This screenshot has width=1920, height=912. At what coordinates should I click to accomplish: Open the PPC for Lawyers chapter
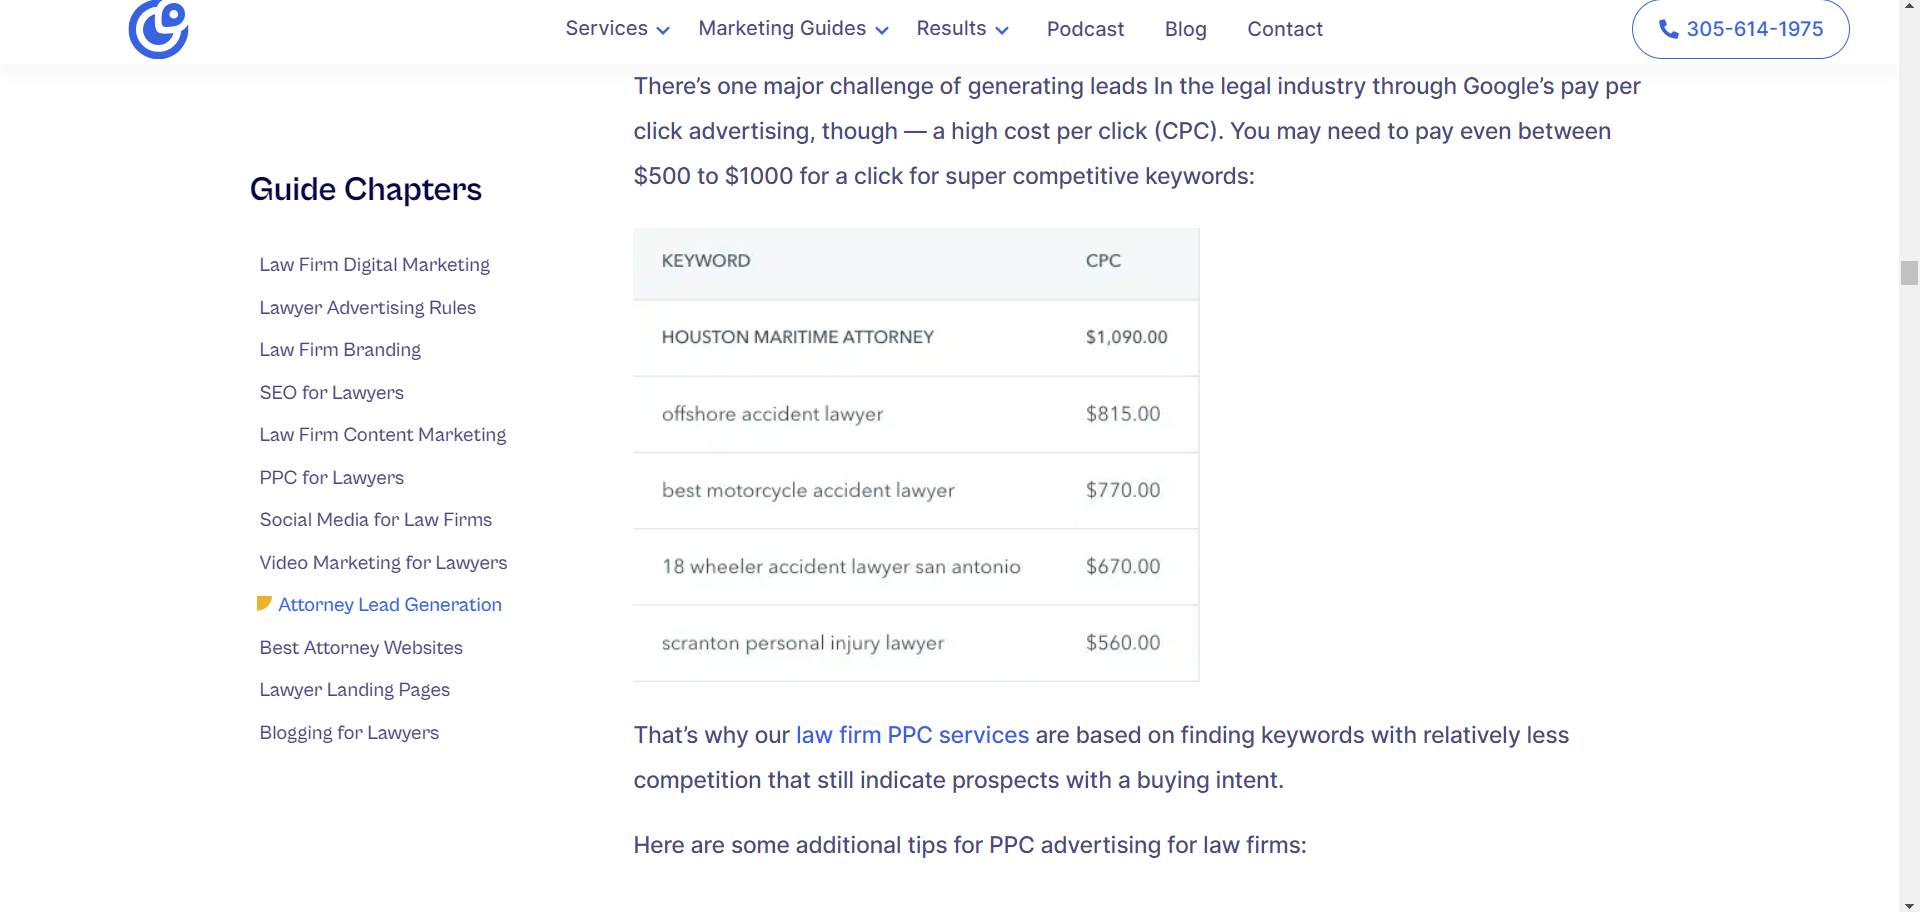coord(331,478)
